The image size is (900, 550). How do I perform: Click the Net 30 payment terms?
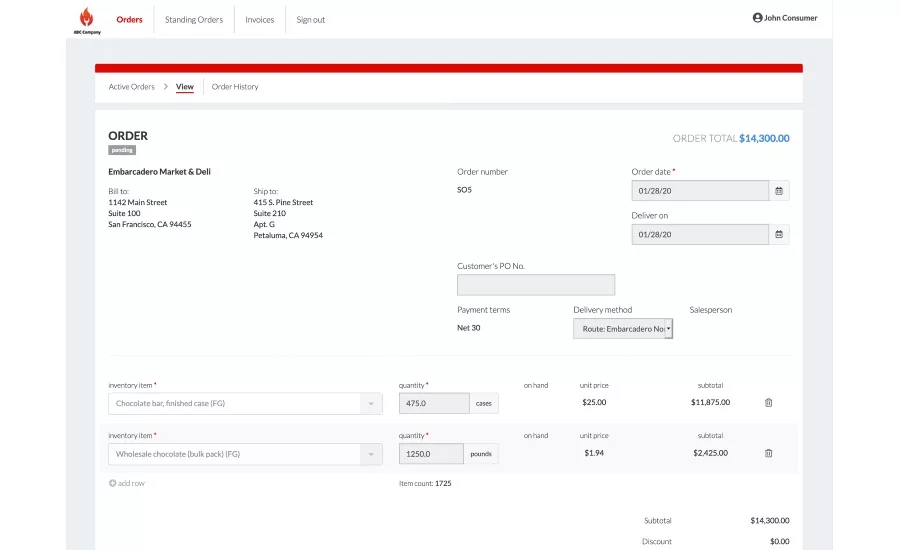[468, 328]
